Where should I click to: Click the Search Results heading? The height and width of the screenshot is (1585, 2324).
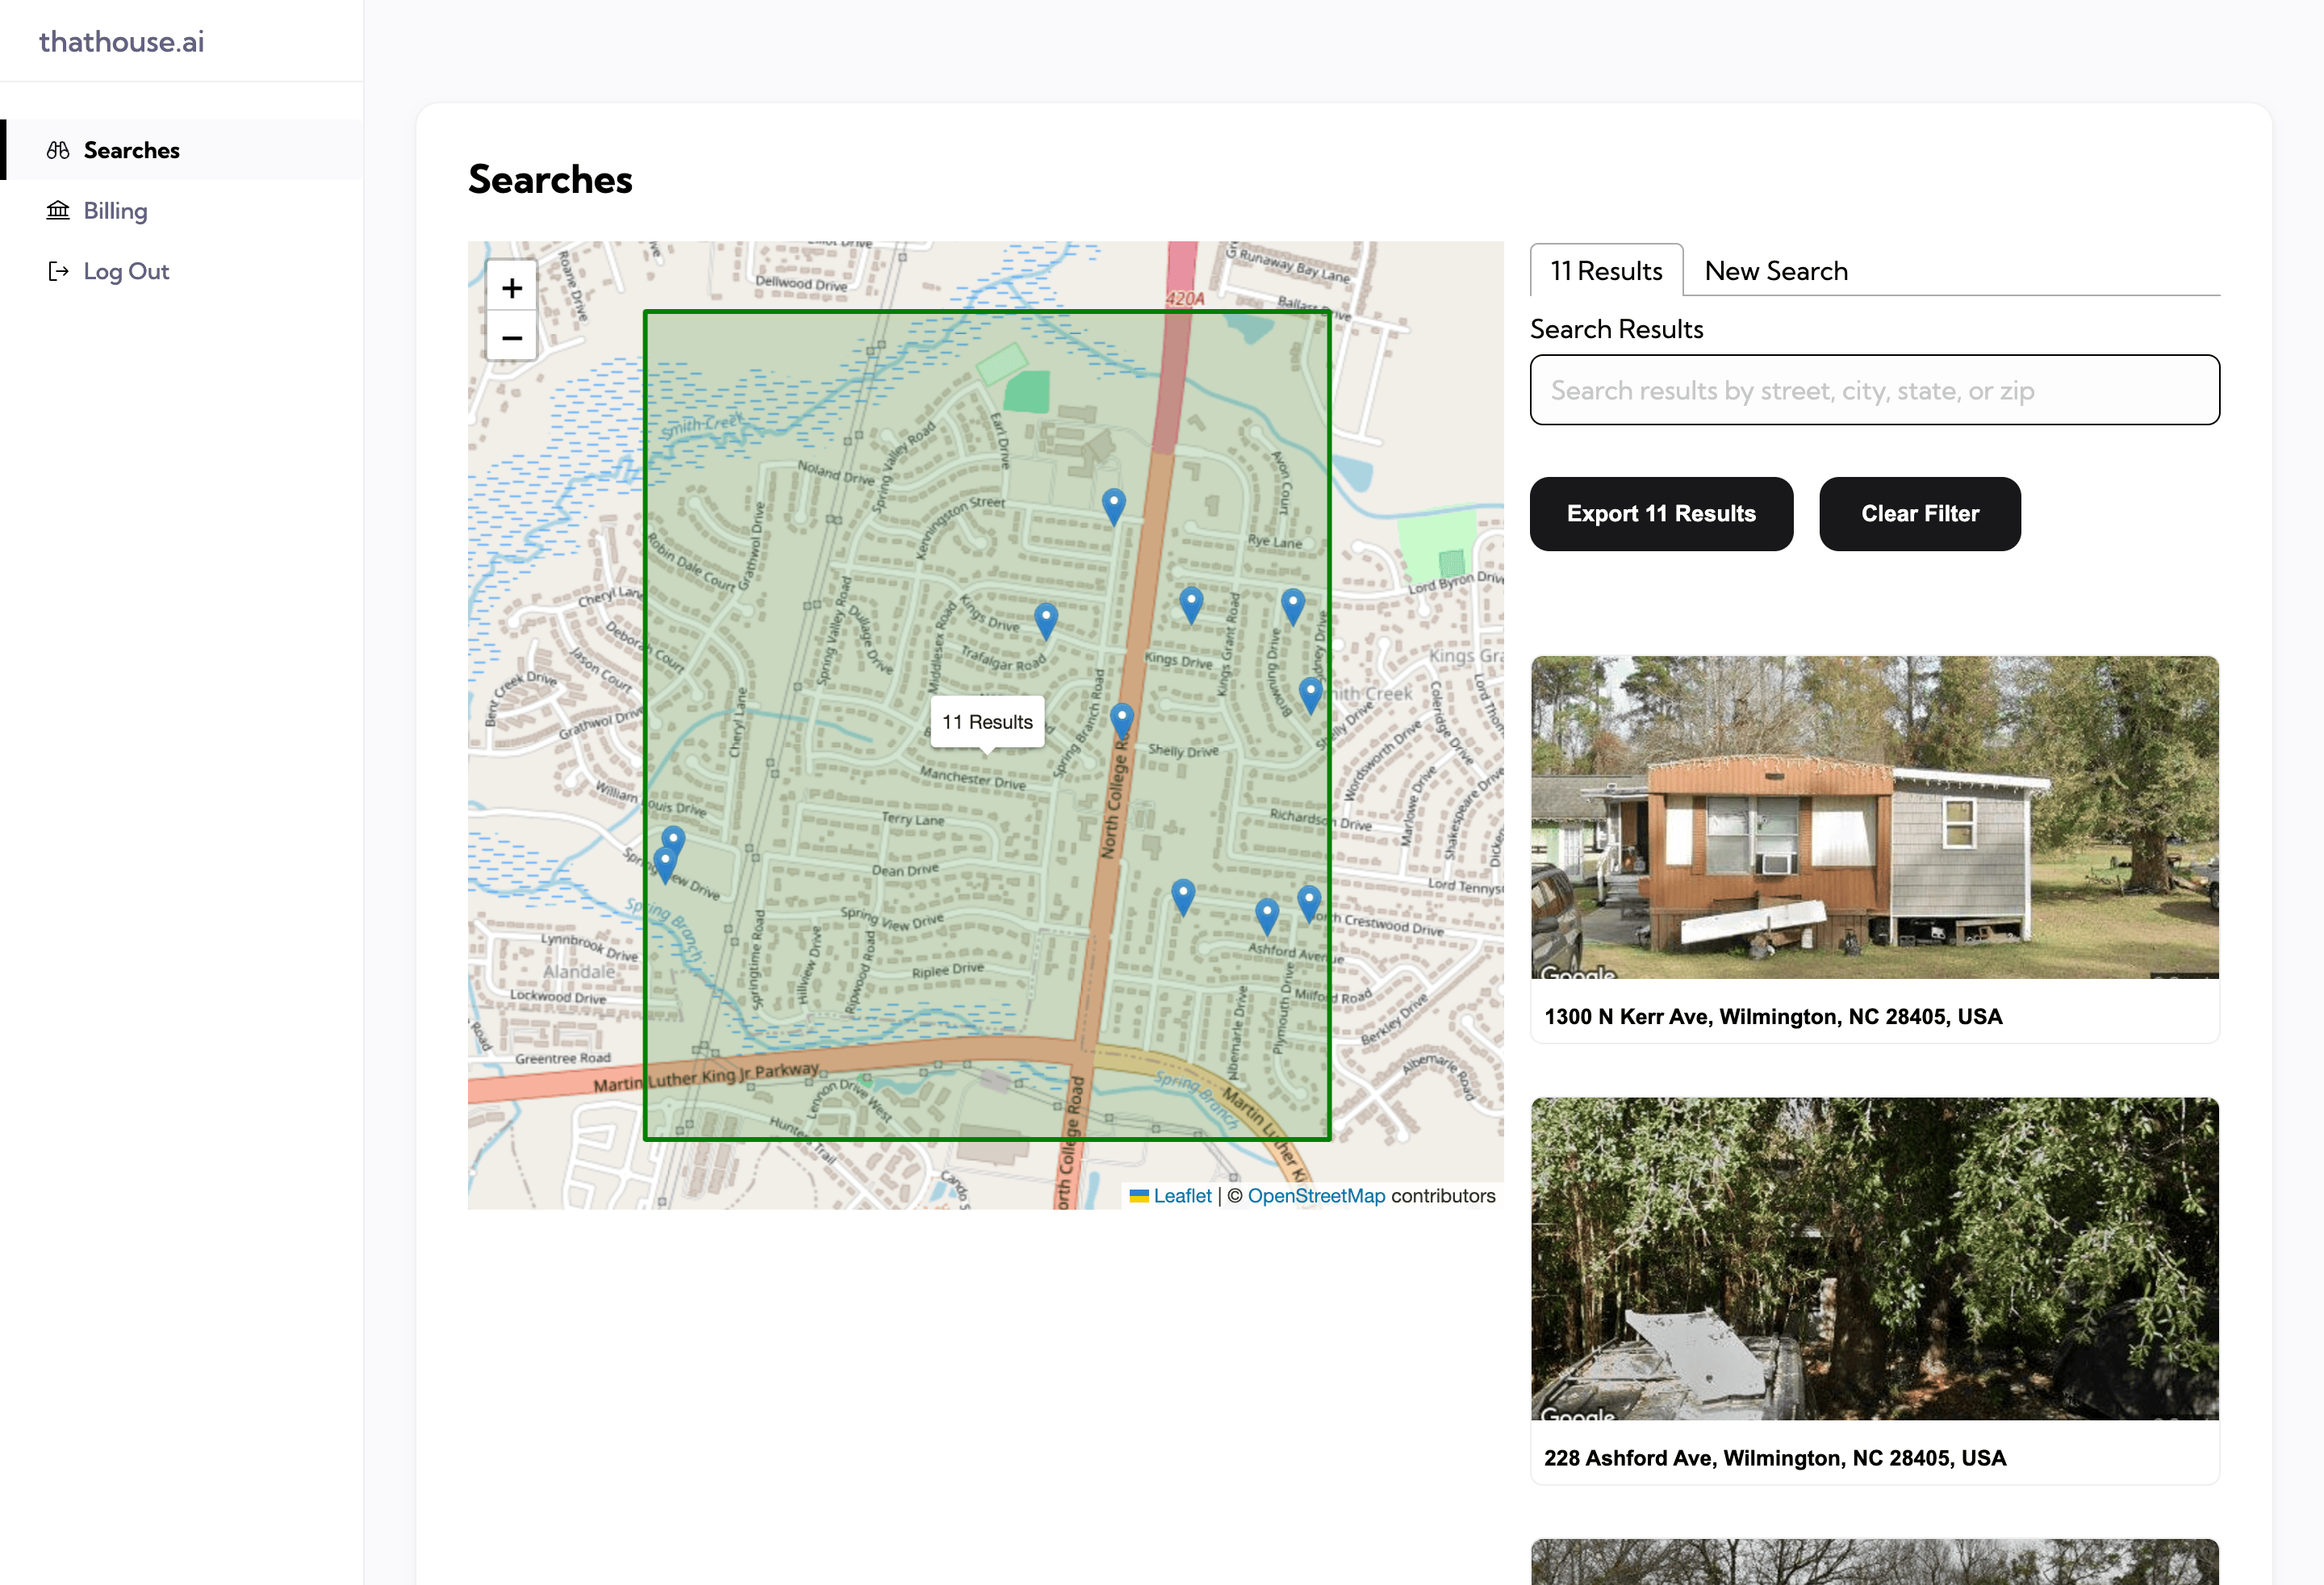(1617, 329)
